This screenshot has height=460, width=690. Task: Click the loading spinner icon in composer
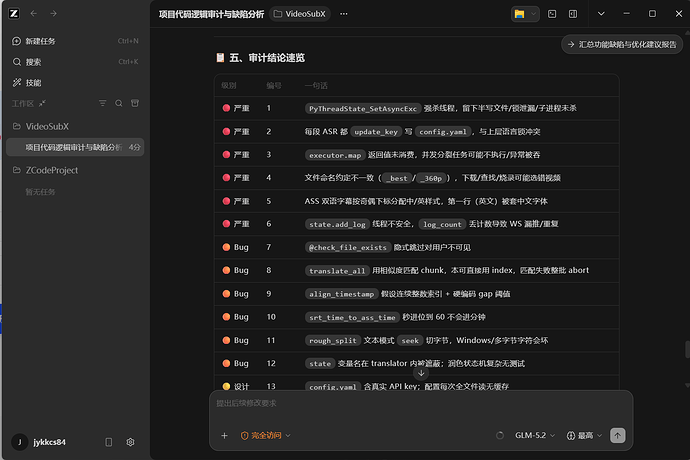pos(500,435)
